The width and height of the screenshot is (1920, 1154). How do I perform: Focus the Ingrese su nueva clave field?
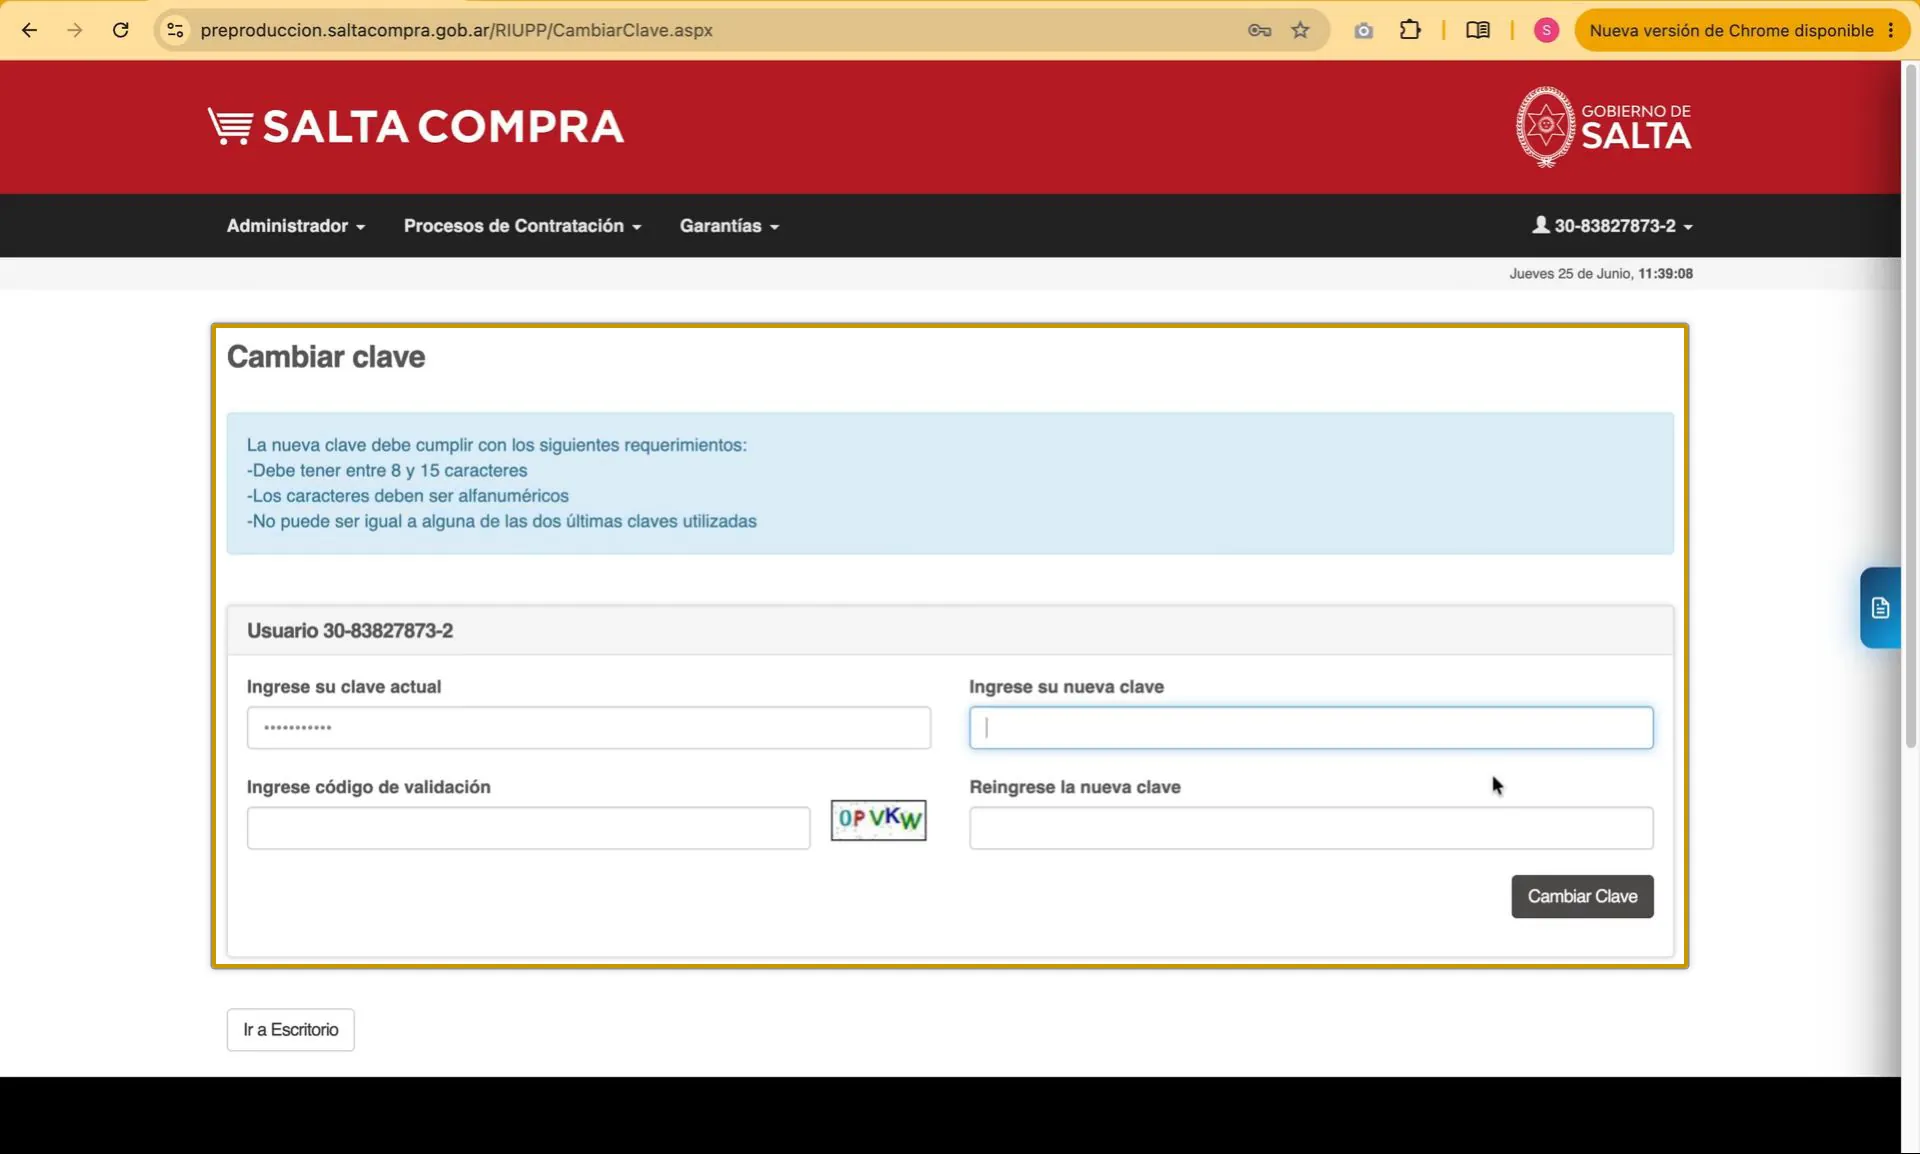1311,728
